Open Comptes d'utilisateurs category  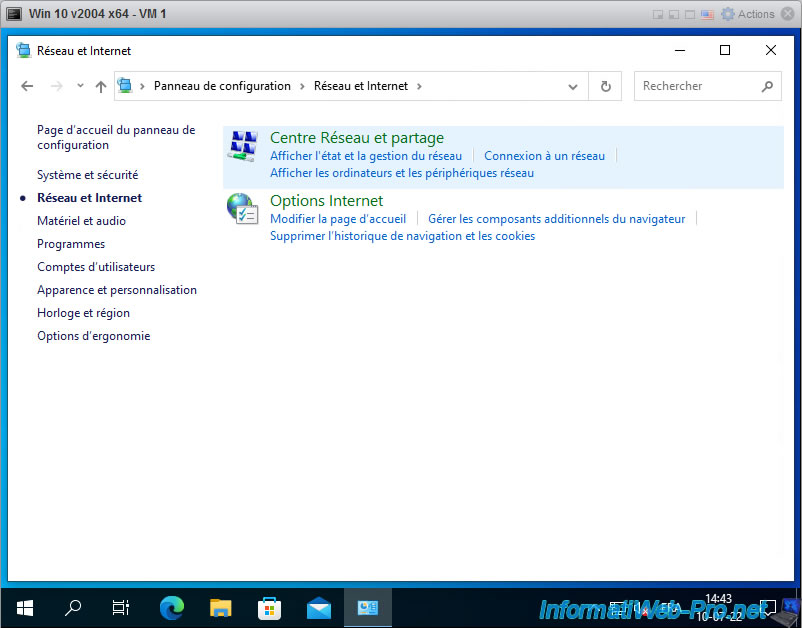tap(96, 267)
